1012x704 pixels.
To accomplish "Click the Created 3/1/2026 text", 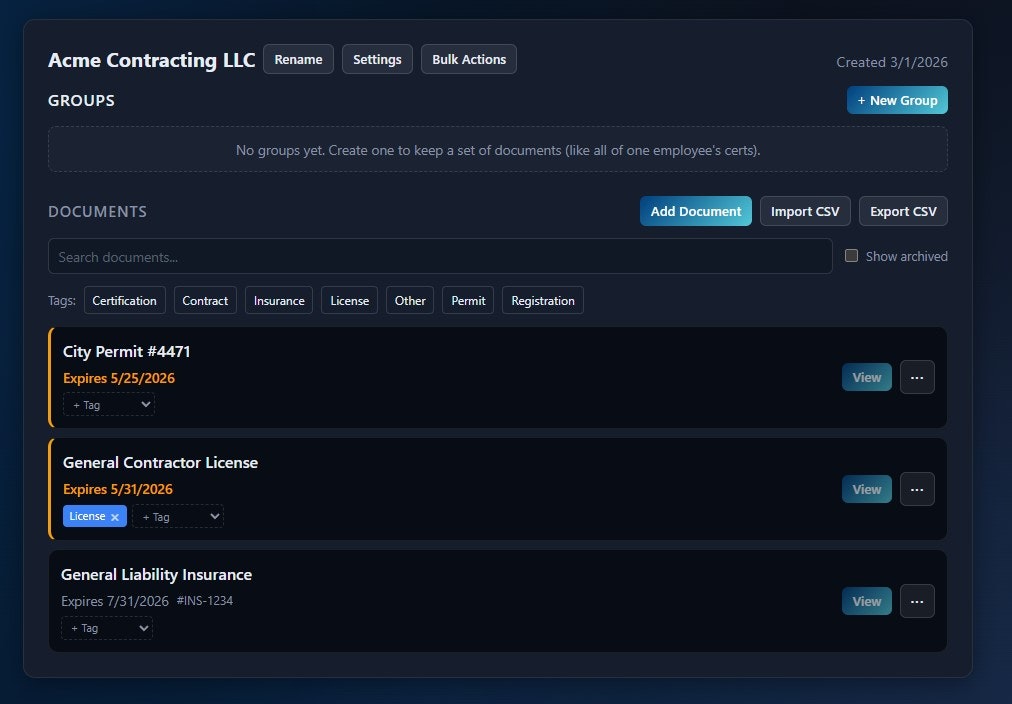I will point(892,62).
